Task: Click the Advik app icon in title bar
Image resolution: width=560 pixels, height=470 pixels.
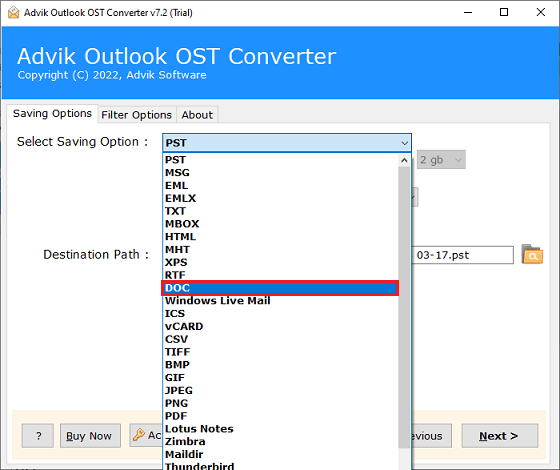Action: pyautogui.click(x=13, y=12)
